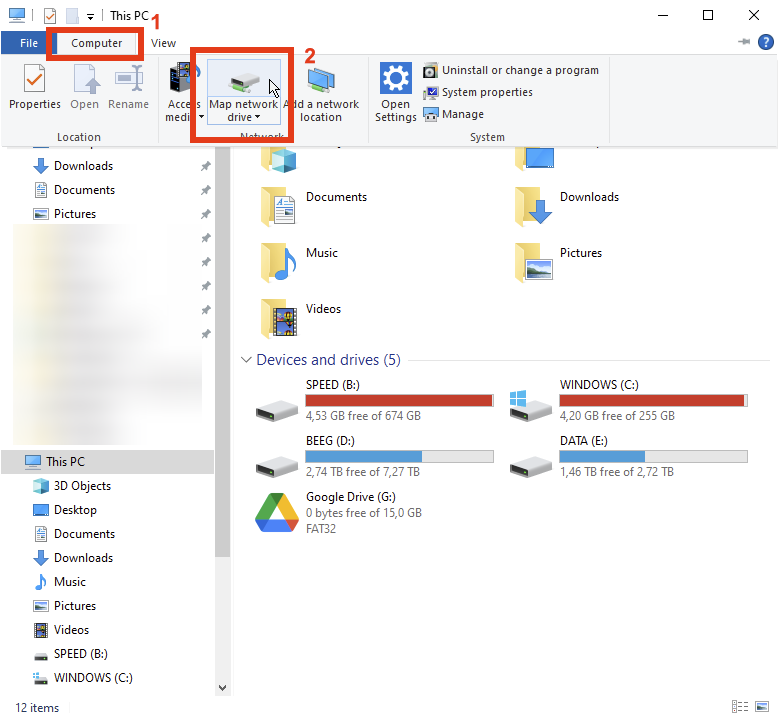778x720 pixels.
Task: Open Settings via the gear icon
Action: pyautogui.click(x=395, y=78)
